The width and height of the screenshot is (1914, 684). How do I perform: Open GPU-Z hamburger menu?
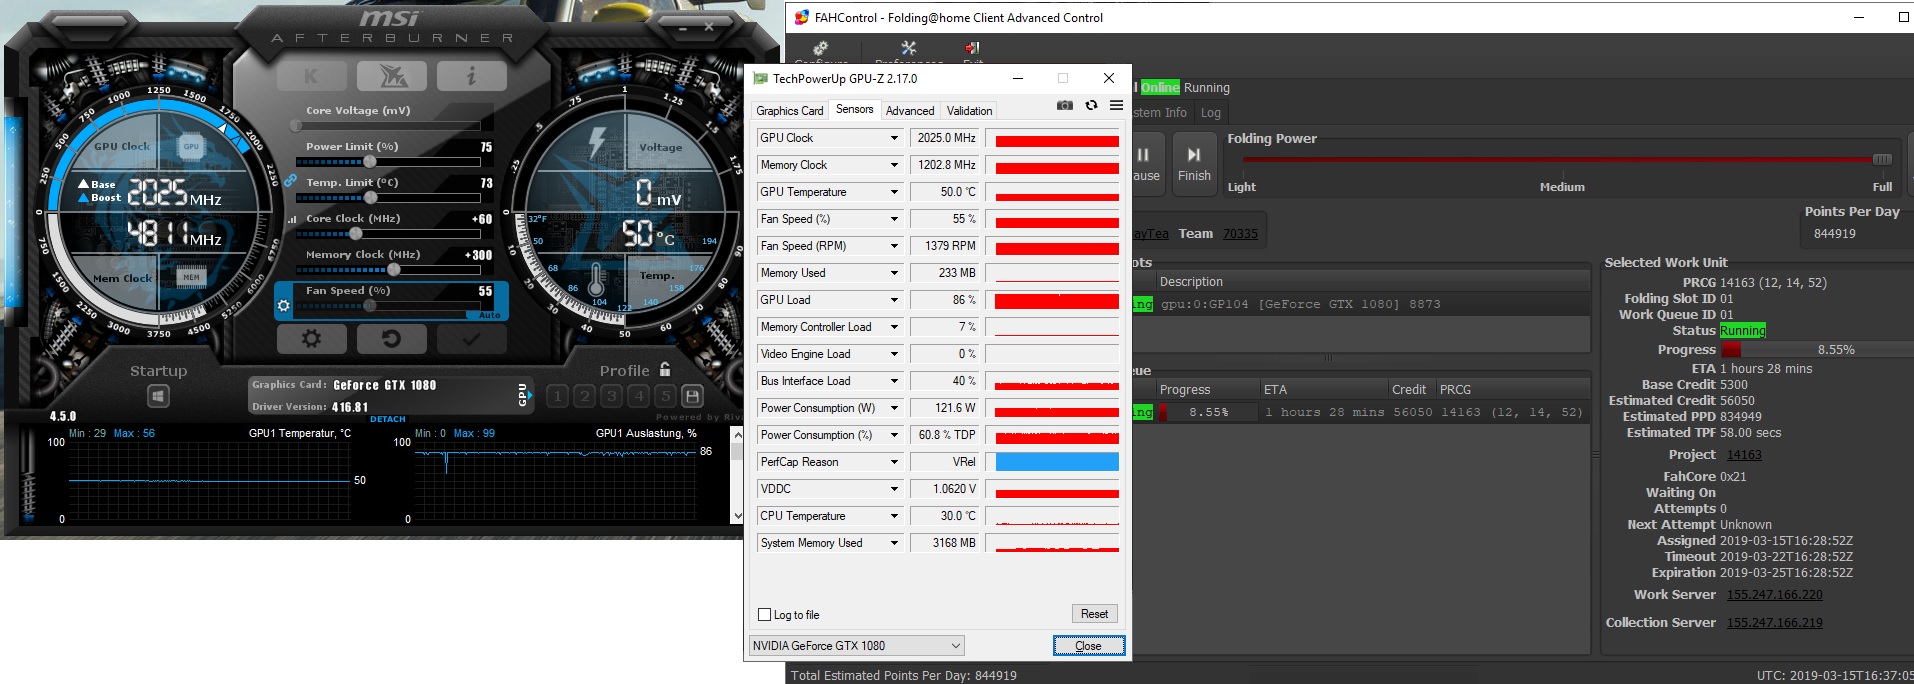pyautogui.click(x=1116, y=105)
